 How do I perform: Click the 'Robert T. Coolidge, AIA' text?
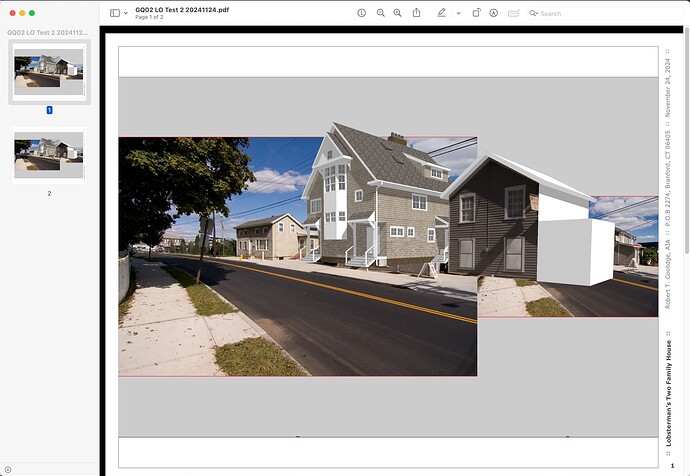pos(668,274)
